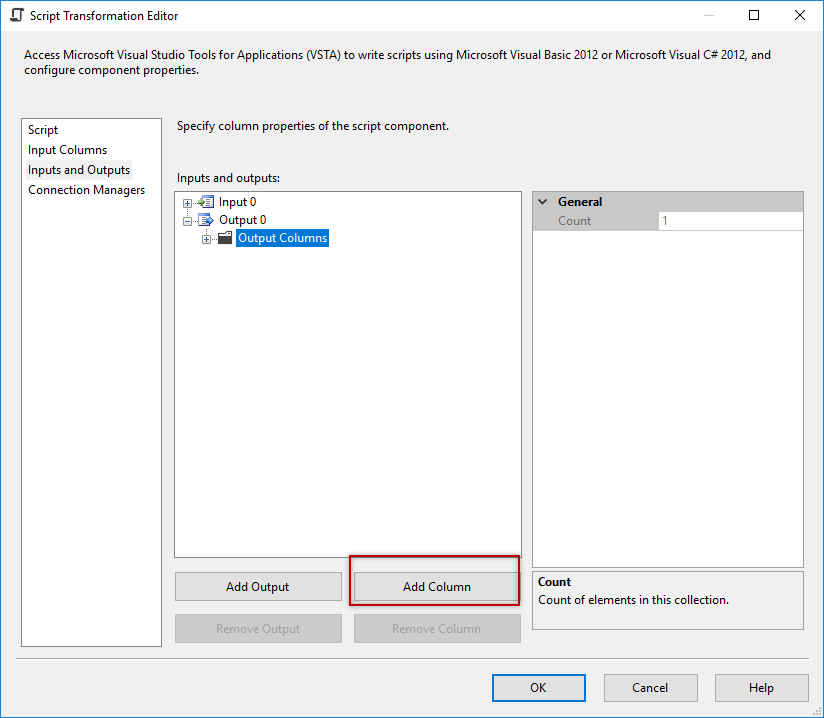This screenshot has height=718, width=824.
Task: Click the Add Output button
Action: (258, 586)
